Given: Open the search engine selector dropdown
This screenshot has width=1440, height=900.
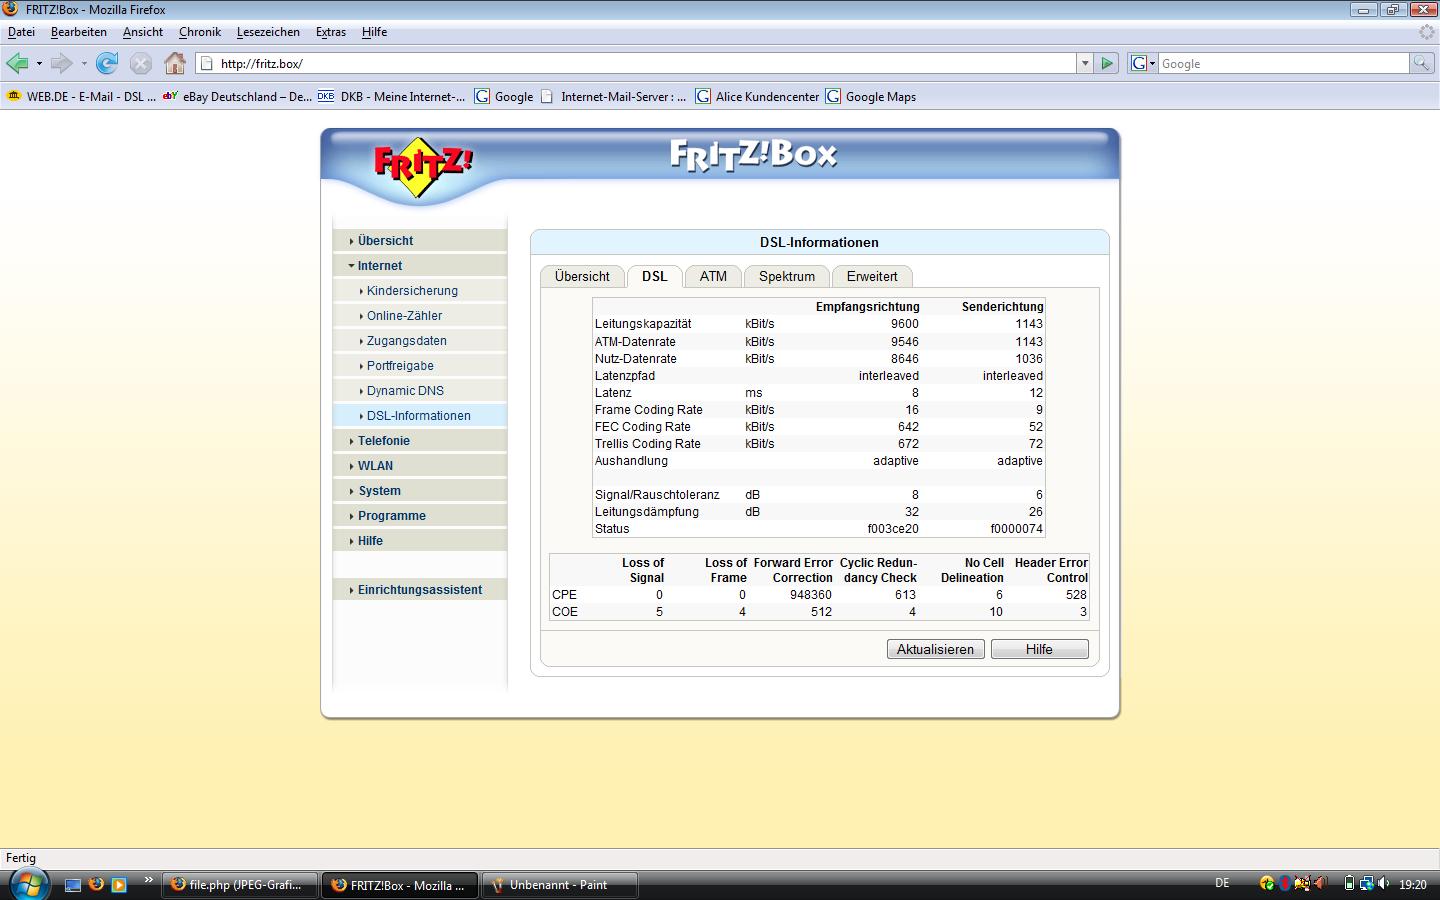Looking at the screenshot, I should 1143,63.
